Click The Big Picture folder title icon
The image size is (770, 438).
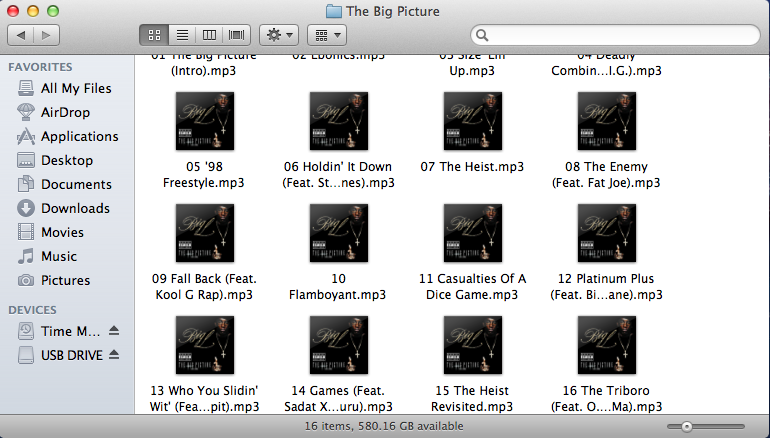334,11
